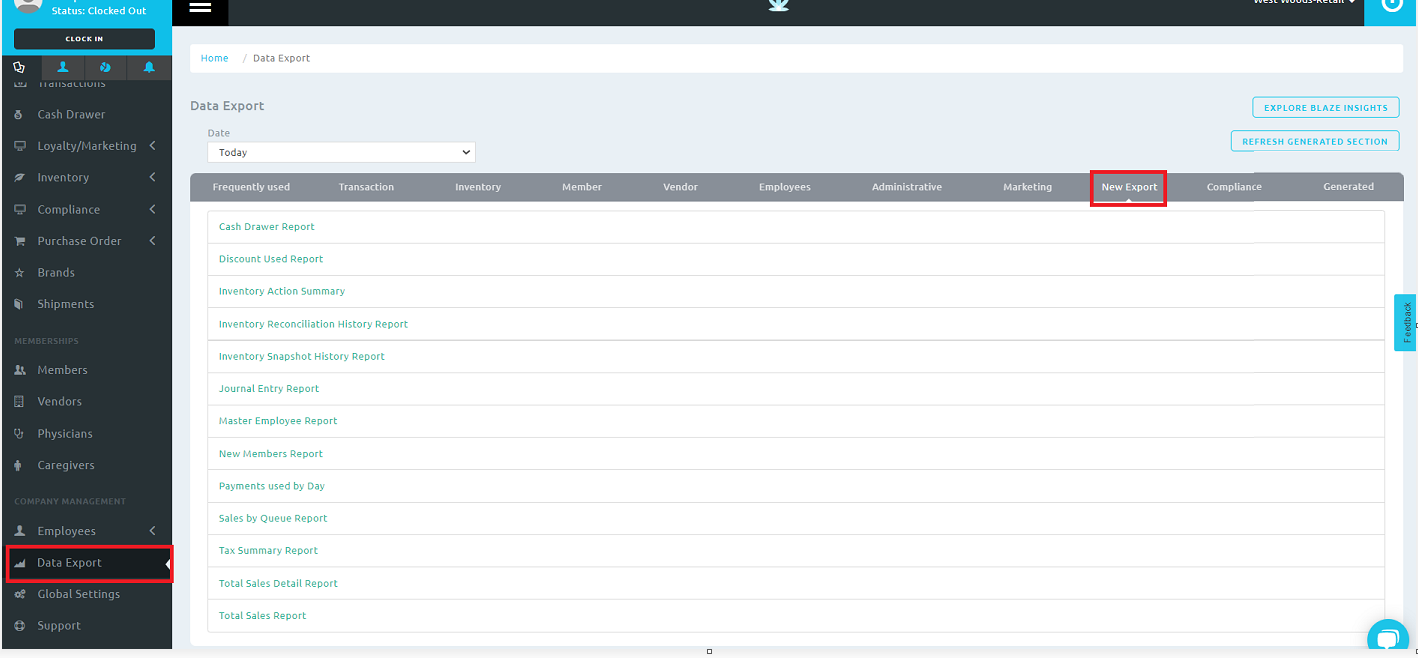Click the Physicians stethoscope icon
The height and width of the screenshot is (658, 1418).
coord(19,434)
